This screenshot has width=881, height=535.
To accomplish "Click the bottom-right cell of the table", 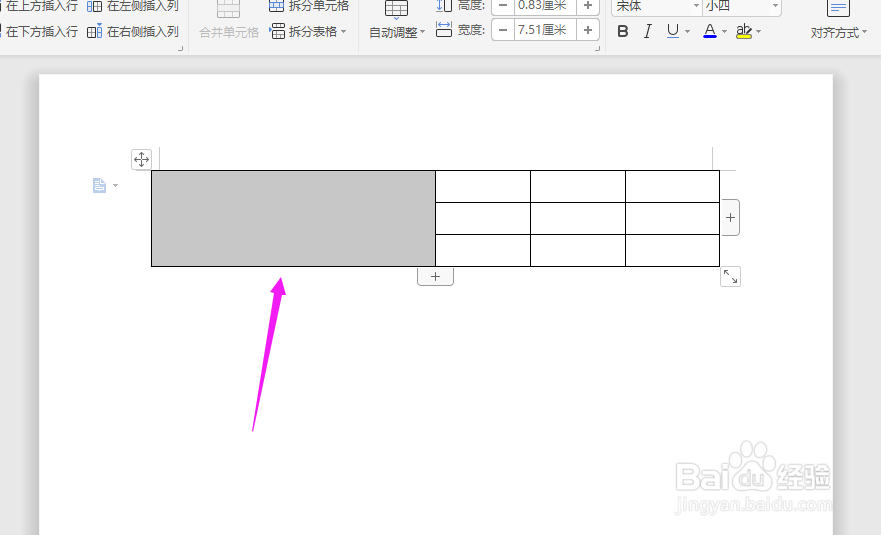I will (x=673, y=250).
